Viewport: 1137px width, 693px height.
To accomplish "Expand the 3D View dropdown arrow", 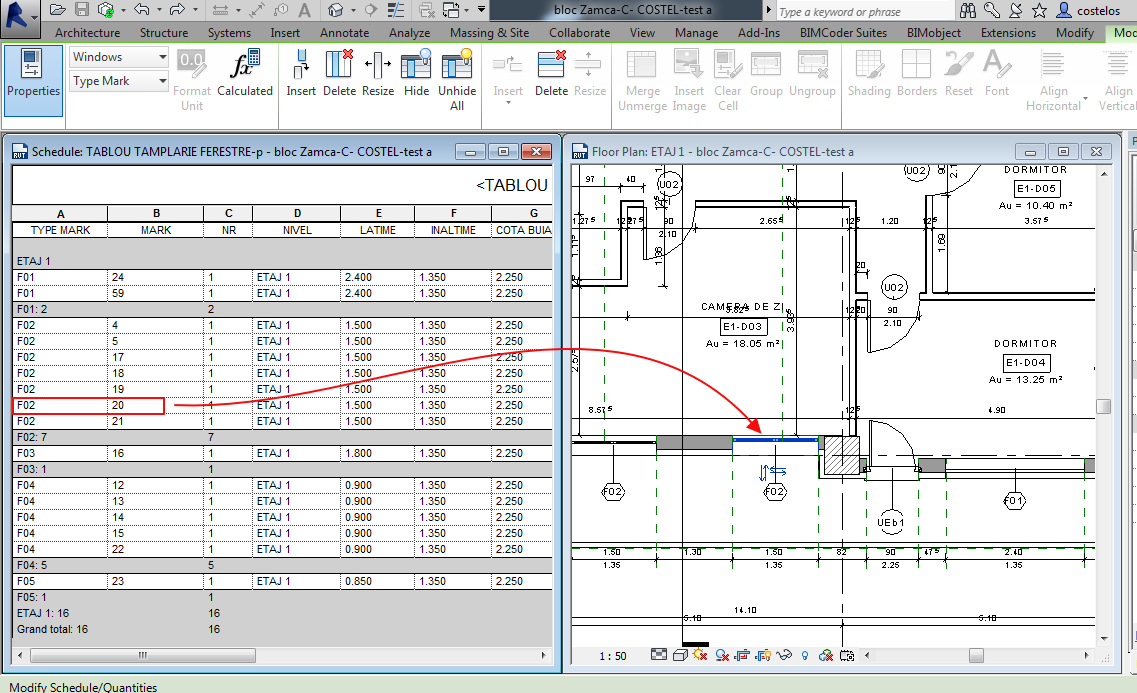I will click(x=353, y=10).
